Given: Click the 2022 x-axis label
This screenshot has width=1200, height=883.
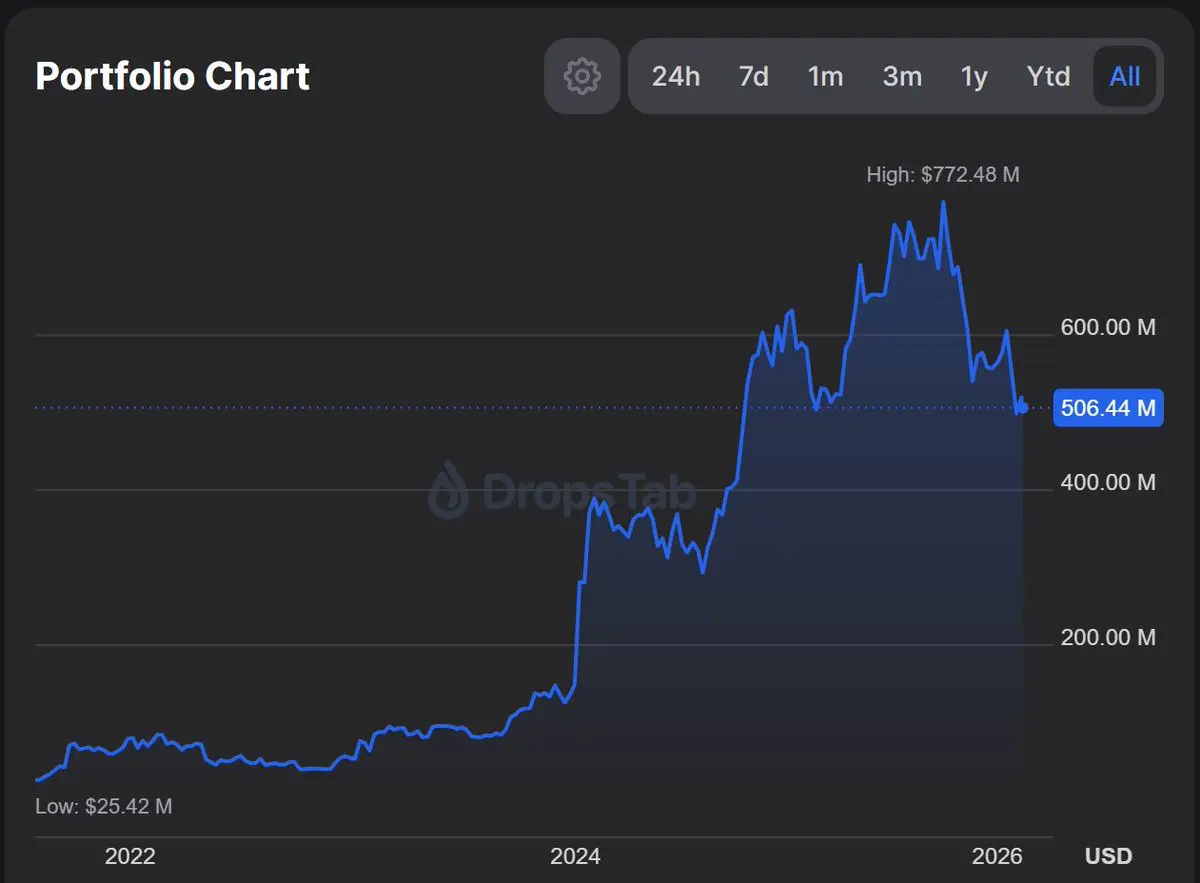Looking at the screenshot, I should tap(130, 856).
